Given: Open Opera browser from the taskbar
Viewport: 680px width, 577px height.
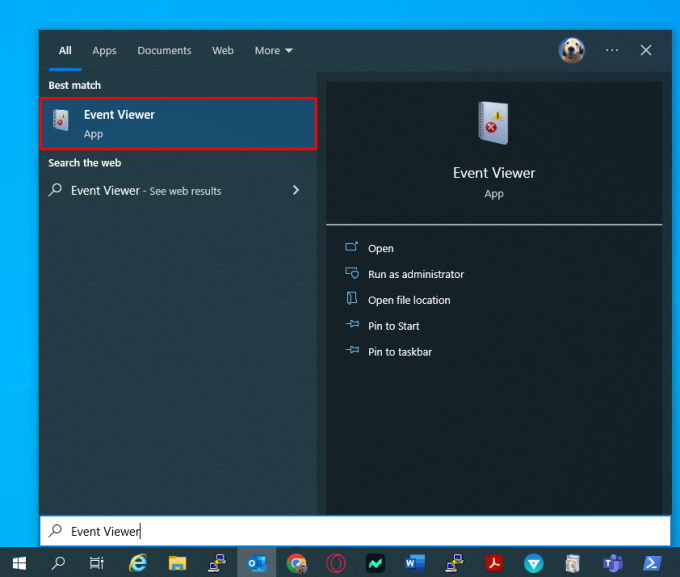Looking at the screenshot, I should [336, 562].
